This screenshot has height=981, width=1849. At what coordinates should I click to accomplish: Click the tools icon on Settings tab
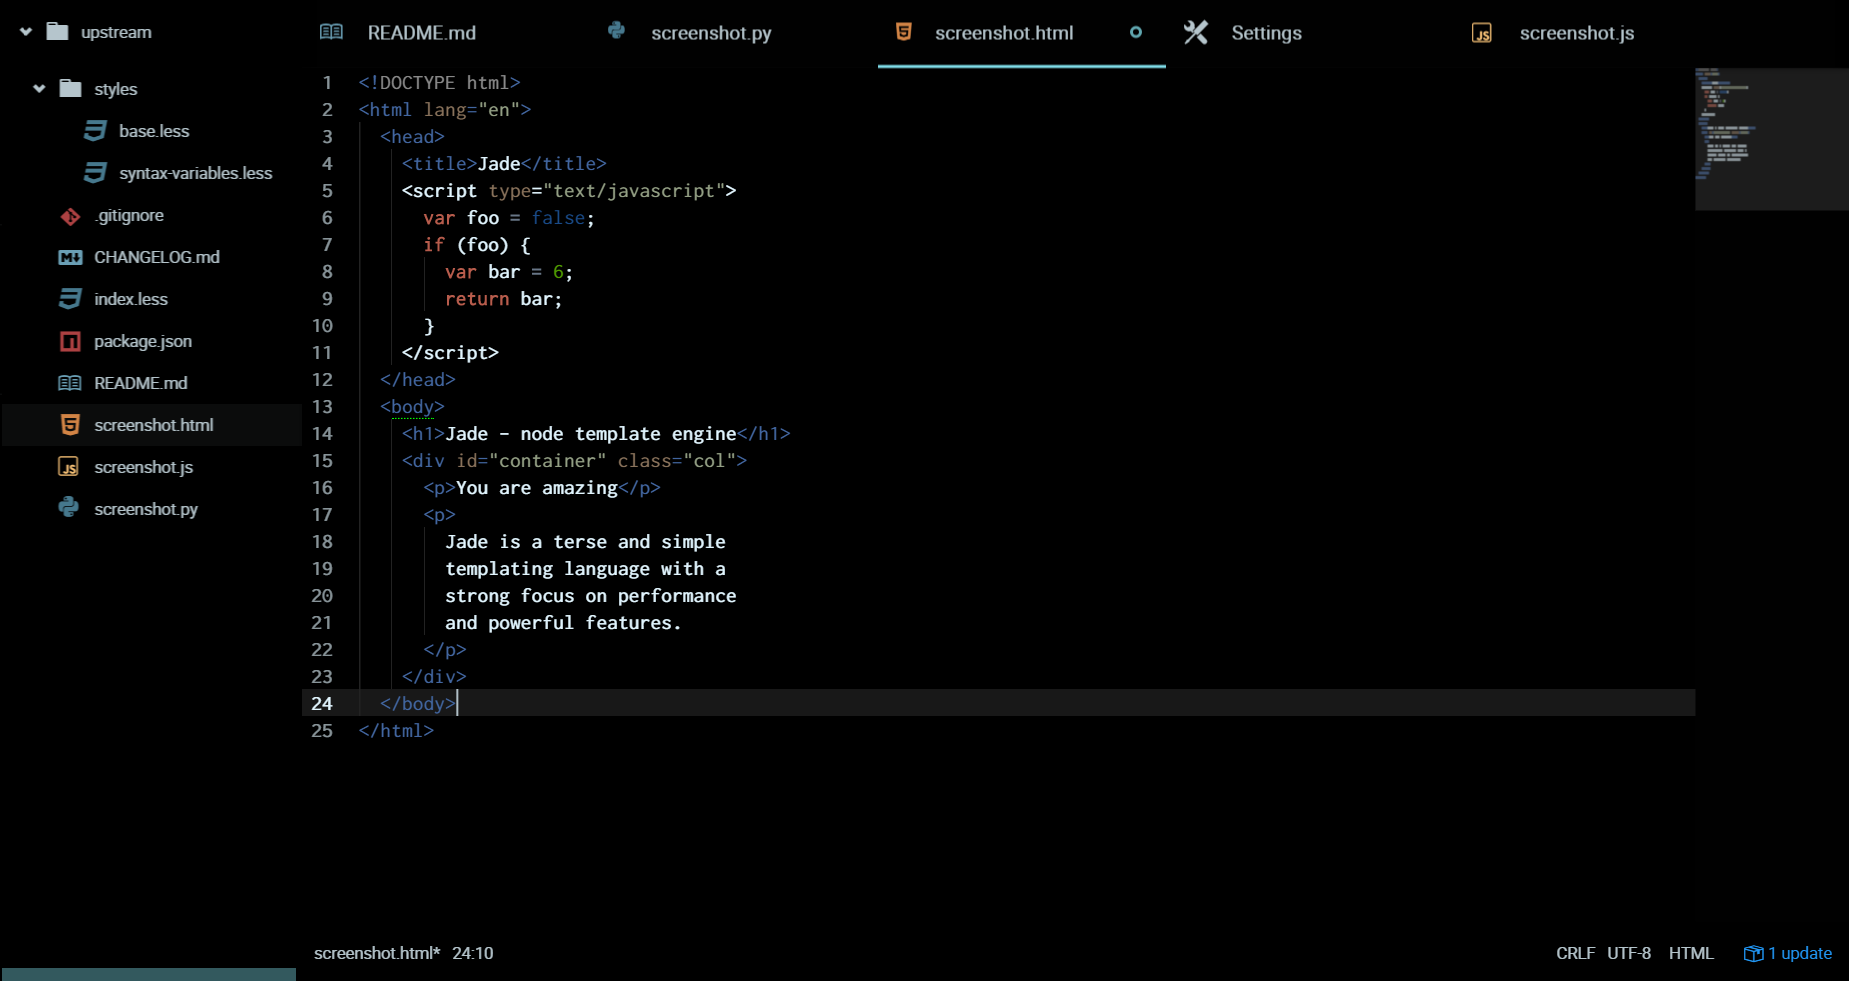[1196, 33]
